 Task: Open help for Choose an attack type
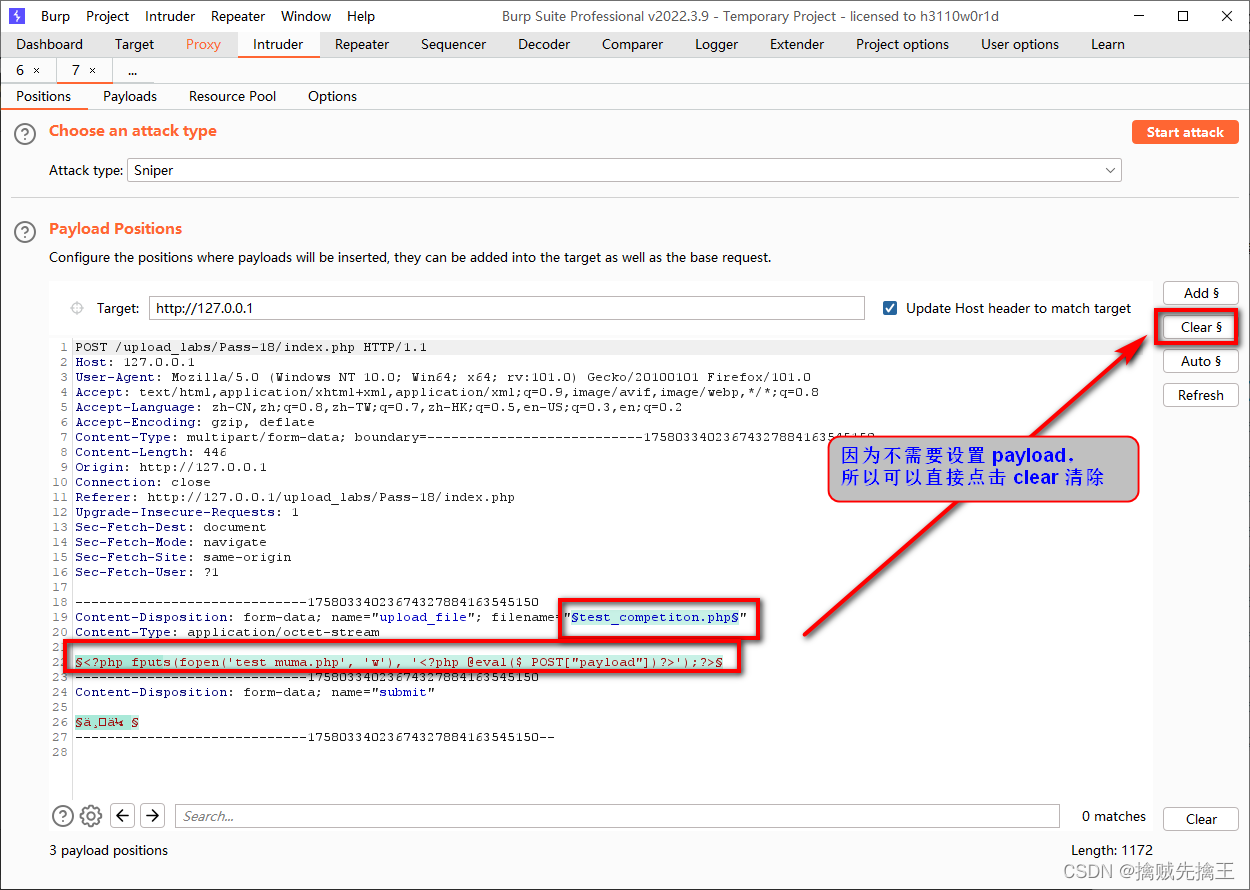[25, 134]
